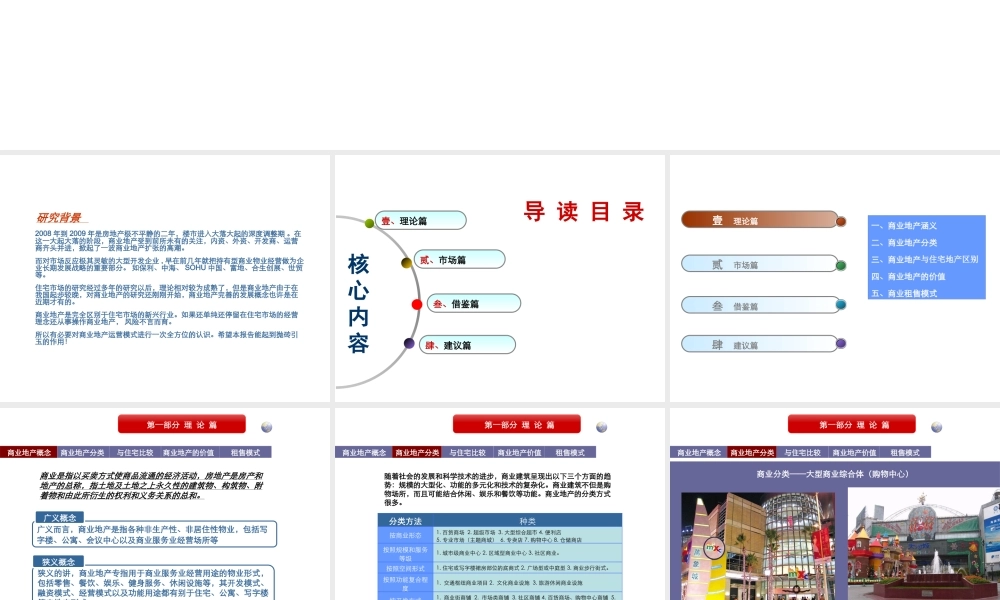Click the 分类方法 table header
Viewport: 1000px width, 600px height.
(x=405, y=521)
